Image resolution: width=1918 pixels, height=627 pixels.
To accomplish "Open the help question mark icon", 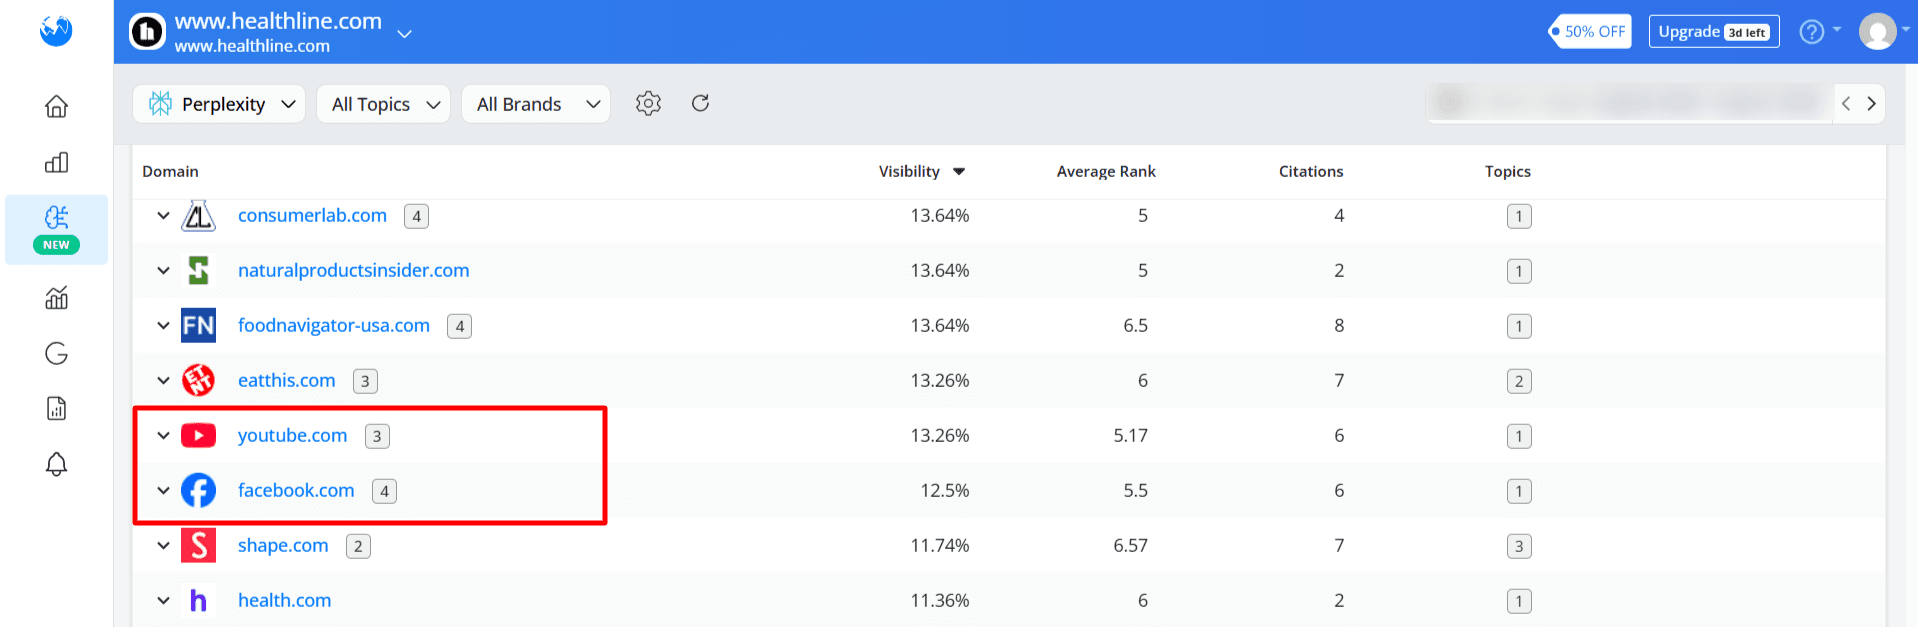I will tap(1811, 32).
